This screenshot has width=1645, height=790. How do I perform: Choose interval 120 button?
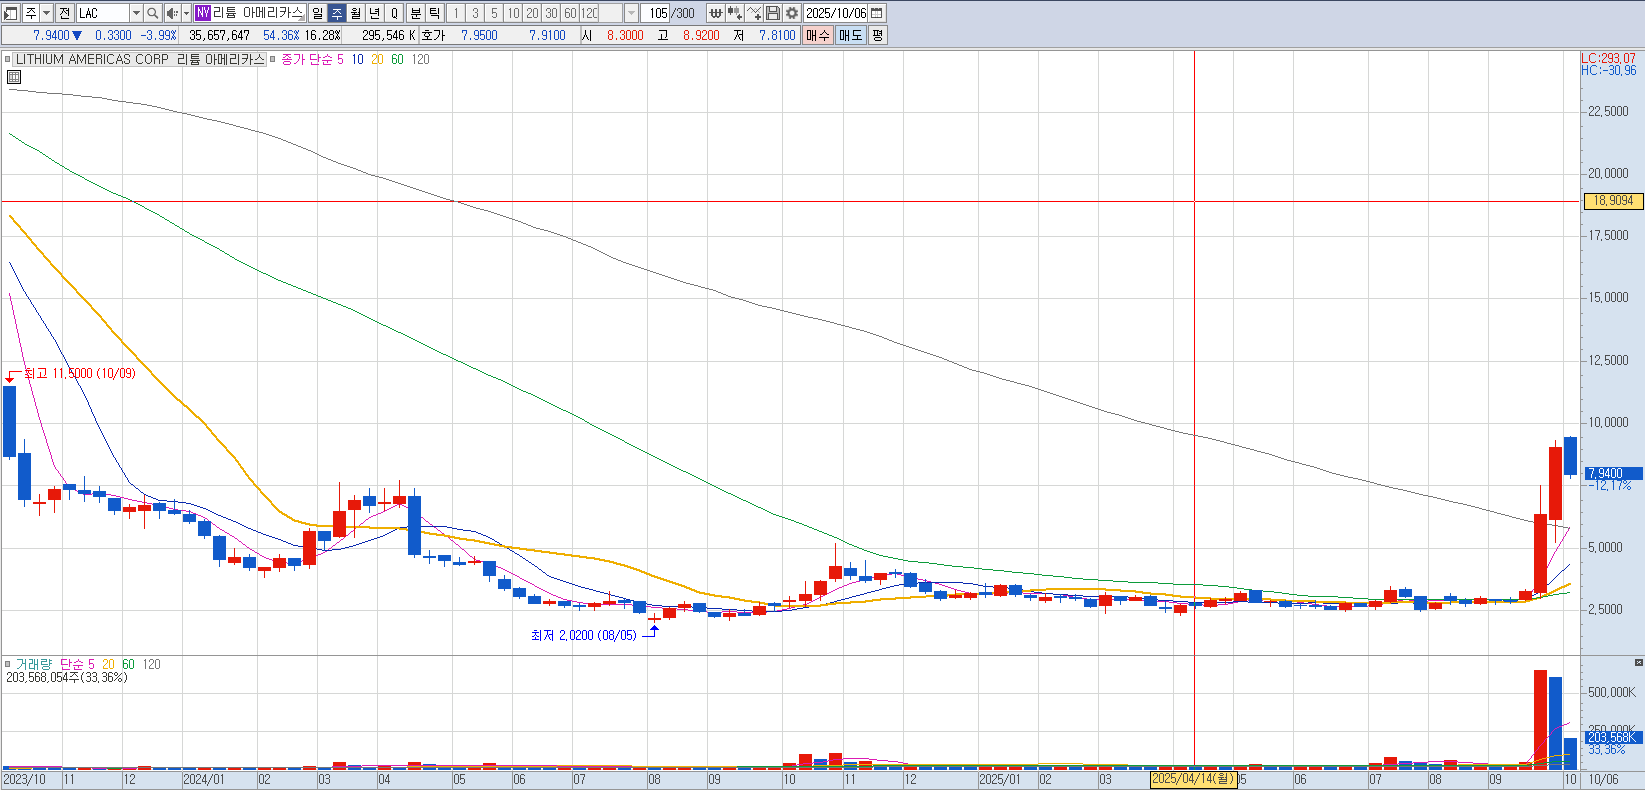click(x=589, y=13)
